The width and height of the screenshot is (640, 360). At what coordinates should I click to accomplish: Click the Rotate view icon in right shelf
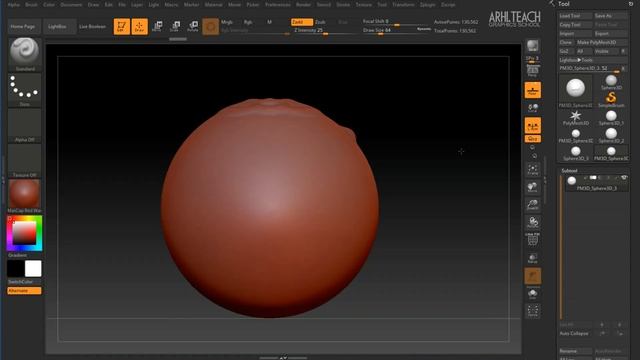[x=533, y=223]
